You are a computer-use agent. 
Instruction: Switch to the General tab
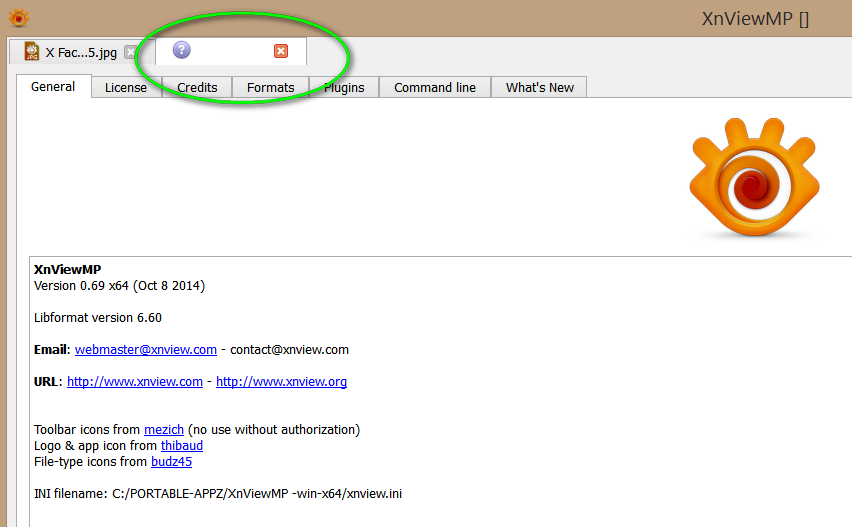click(x=53, y=87)
